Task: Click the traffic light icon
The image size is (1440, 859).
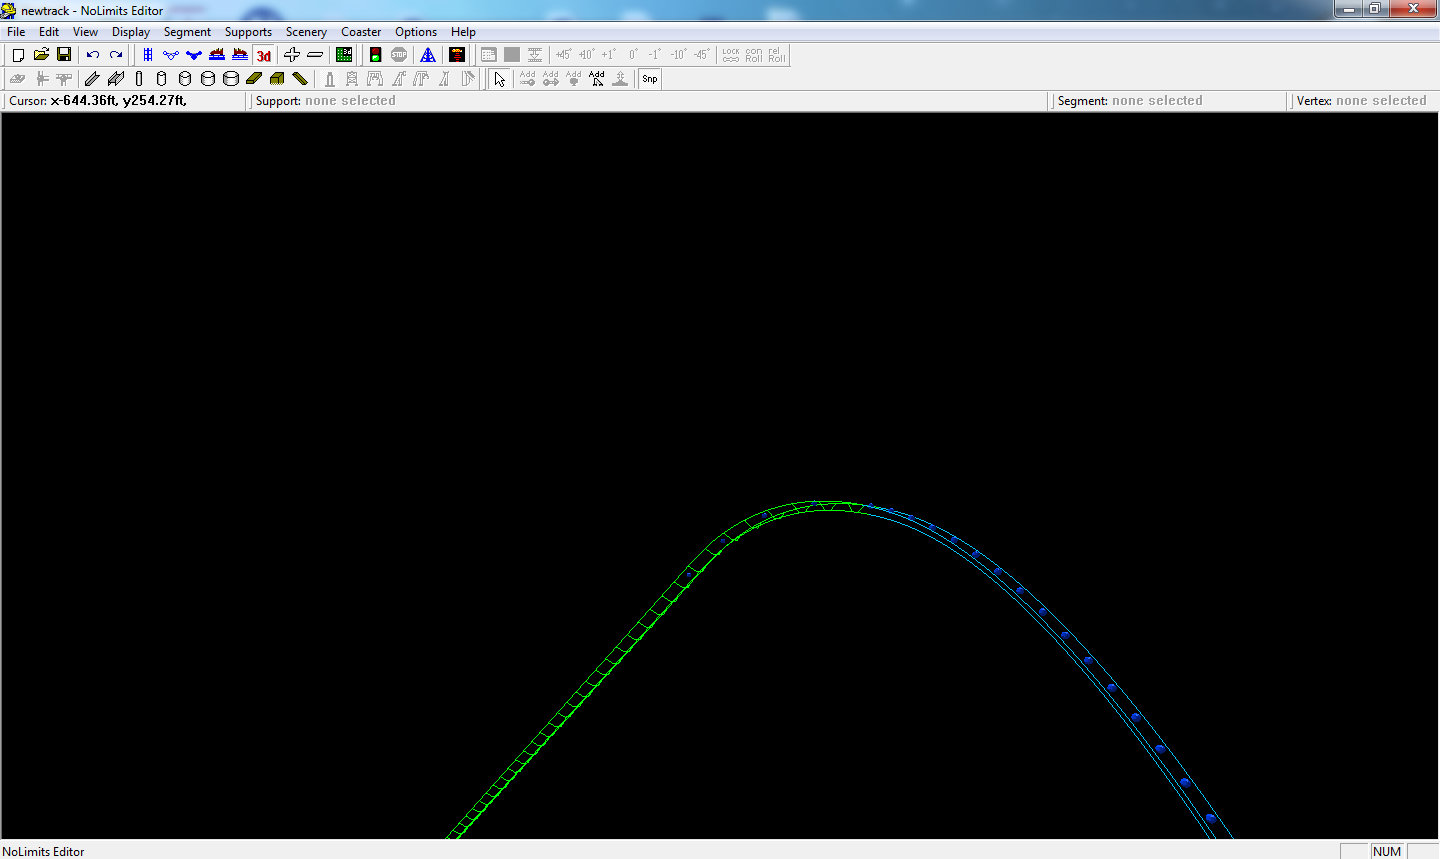Action: click(x=375, y=55)
